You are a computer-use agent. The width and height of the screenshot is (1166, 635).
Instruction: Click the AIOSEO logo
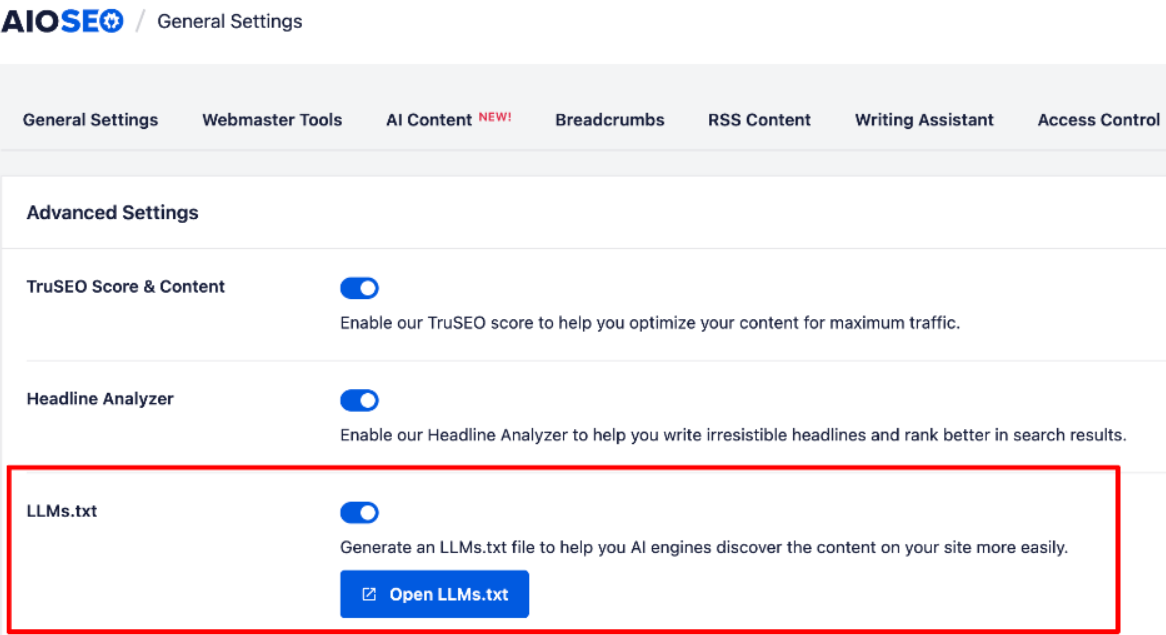tap(62, 21)
